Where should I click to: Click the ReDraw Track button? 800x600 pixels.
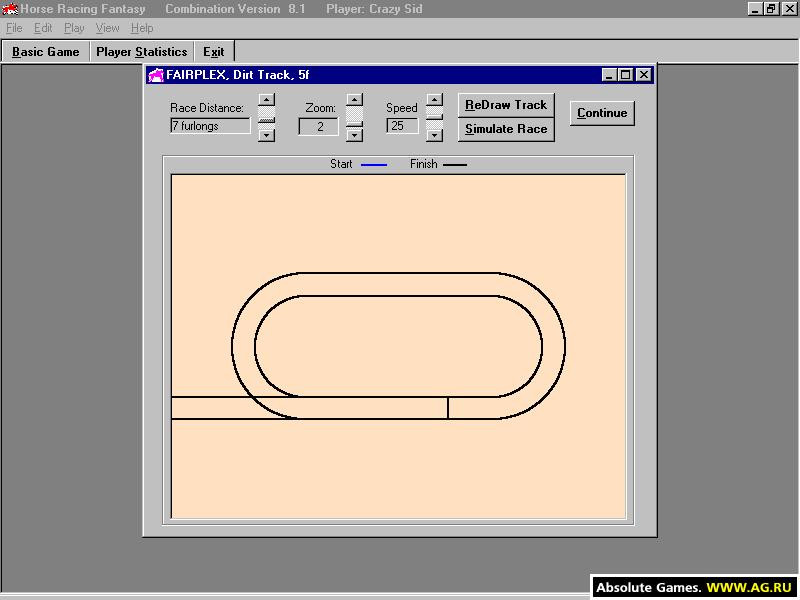[506, 105]
